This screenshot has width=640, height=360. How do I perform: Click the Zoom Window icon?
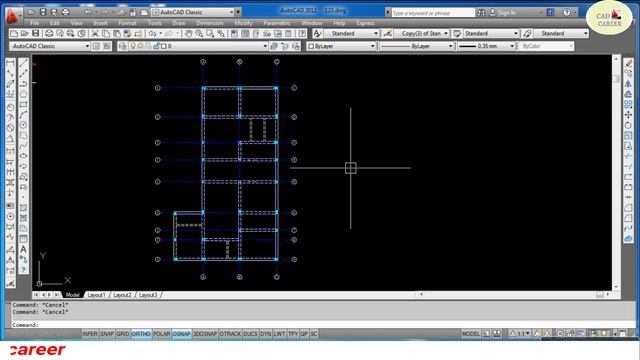(x=210, y=33)
